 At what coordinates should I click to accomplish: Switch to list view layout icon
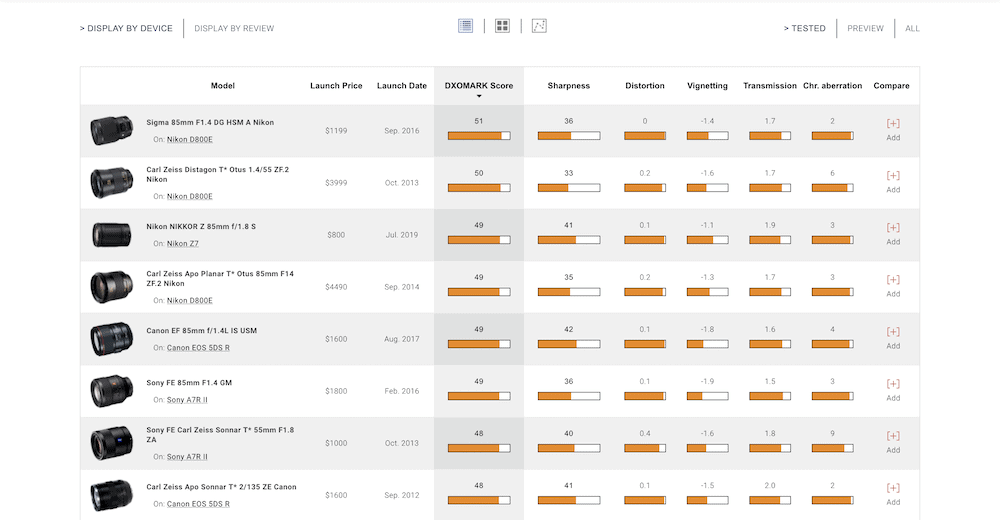[x=465, y=26]
